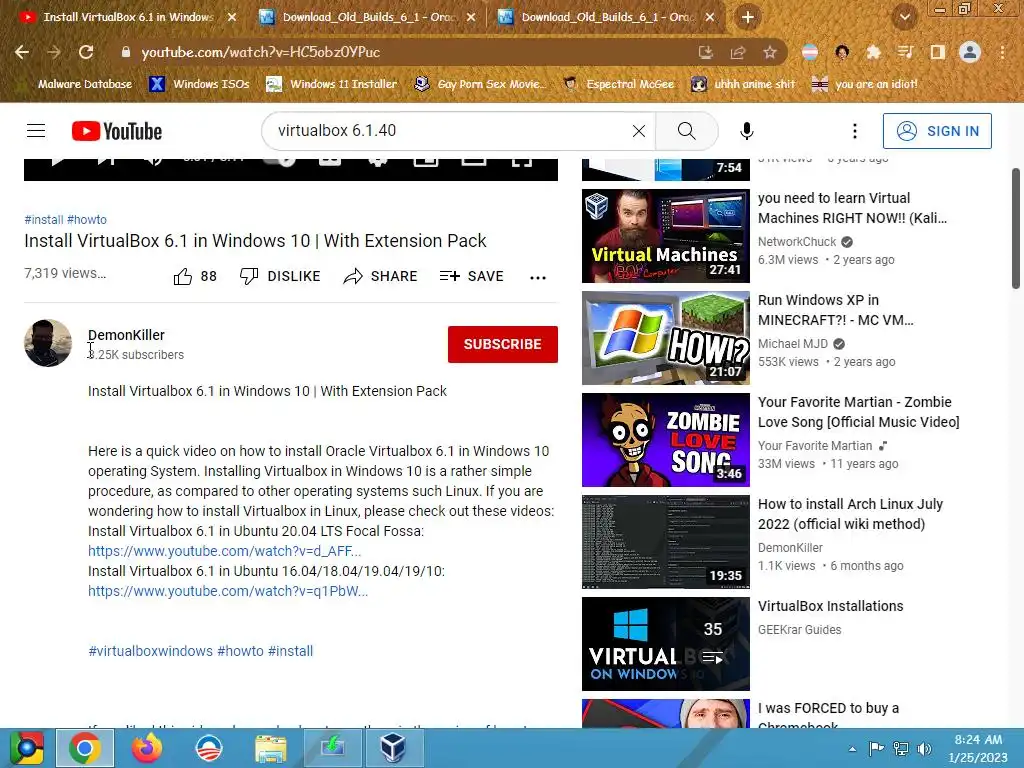
Task: Open the Windows ISOs bookmark
Action: click(x=200, y=84)
